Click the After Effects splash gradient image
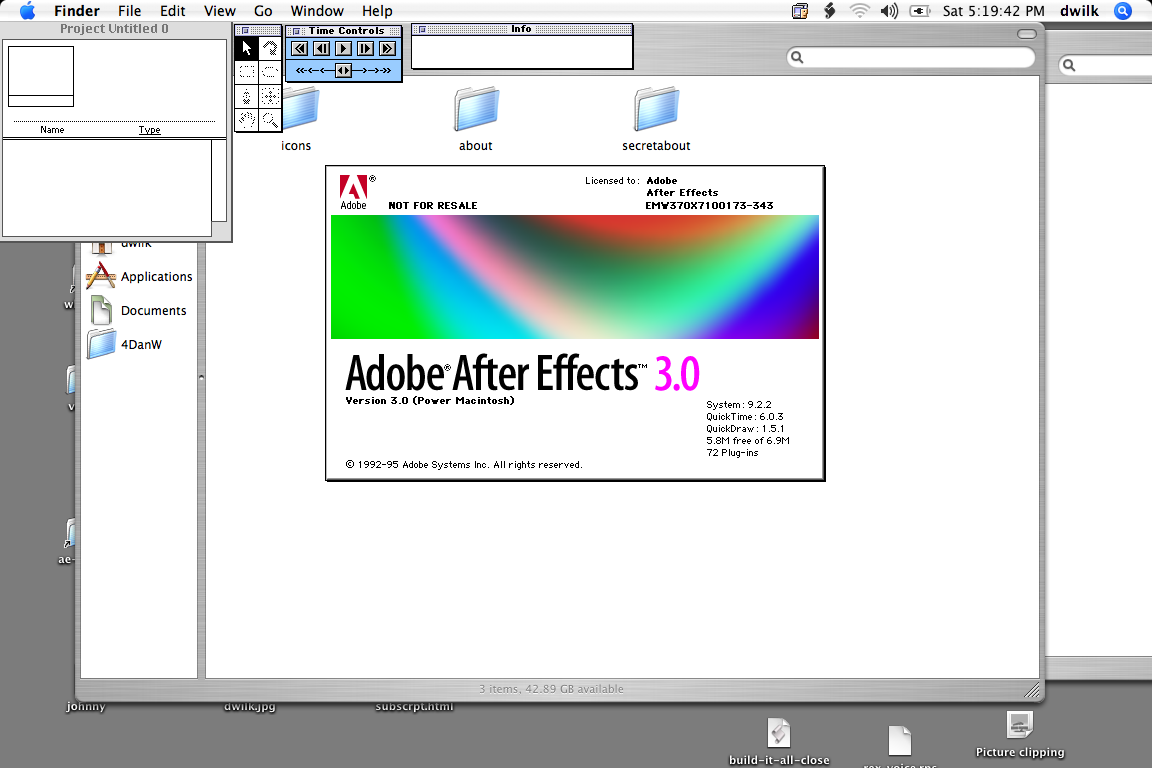Viewport: 1152px width, 768px height. point(575,277)
